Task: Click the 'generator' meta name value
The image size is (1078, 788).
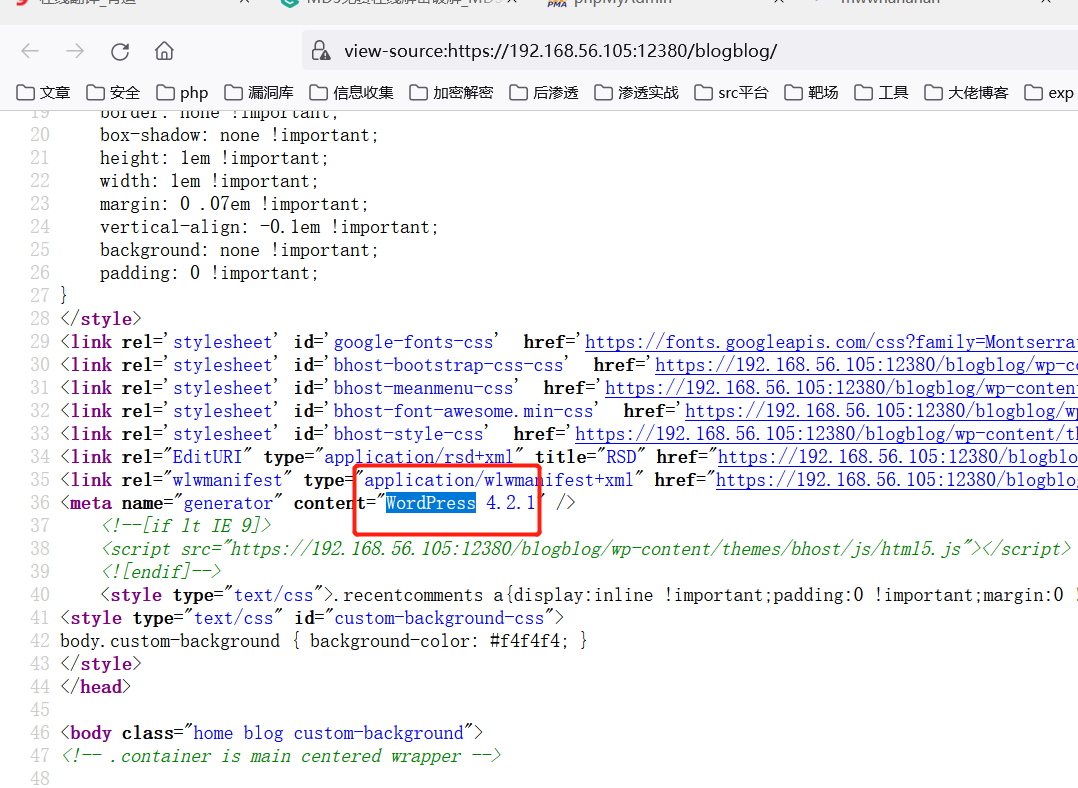Action: (228, 503)
